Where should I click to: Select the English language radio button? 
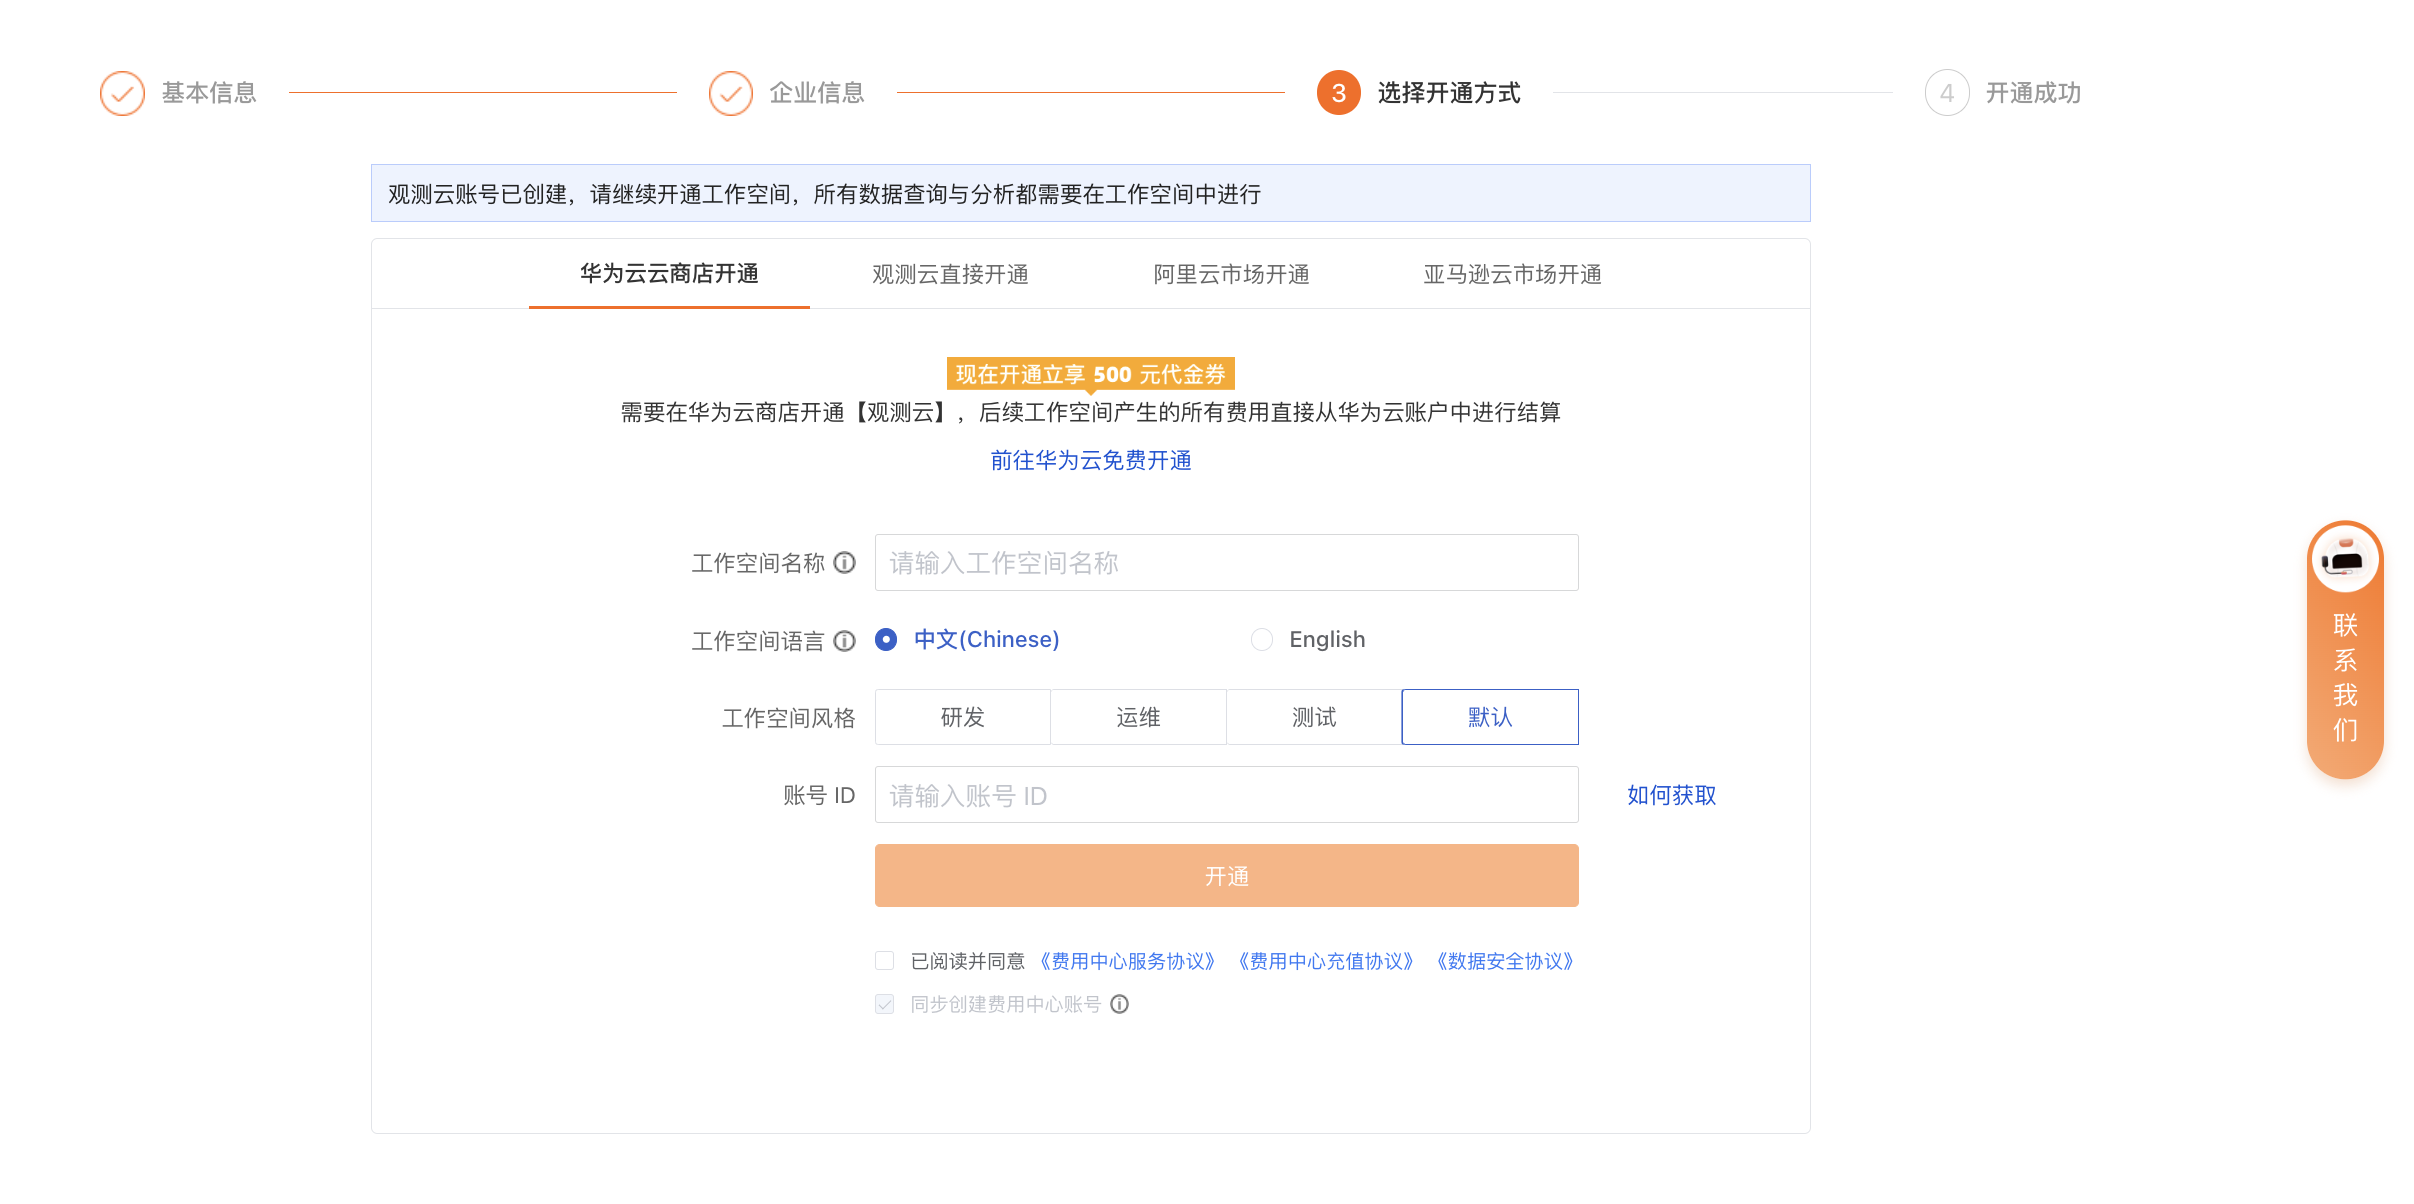(x=1262, y=639)
